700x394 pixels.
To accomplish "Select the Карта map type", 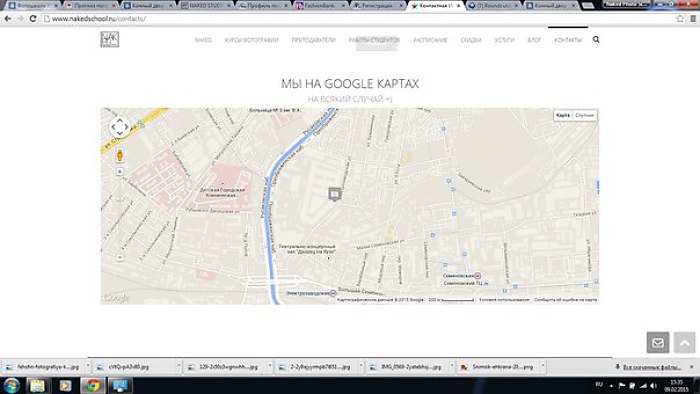I will pyautogui.click(x=563, y=115).
